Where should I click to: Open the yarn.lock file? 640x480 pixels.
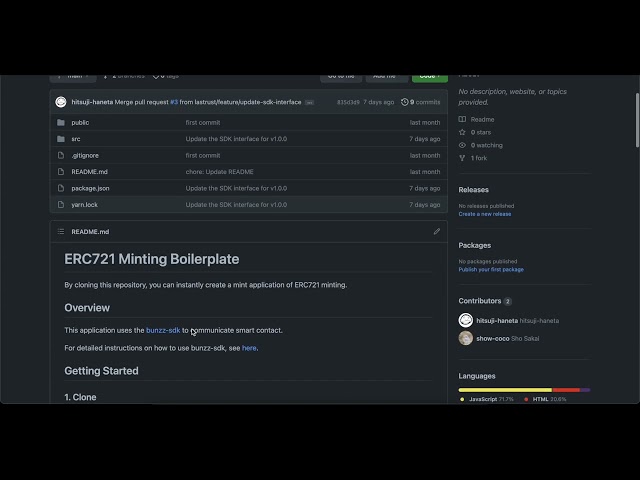84,204
